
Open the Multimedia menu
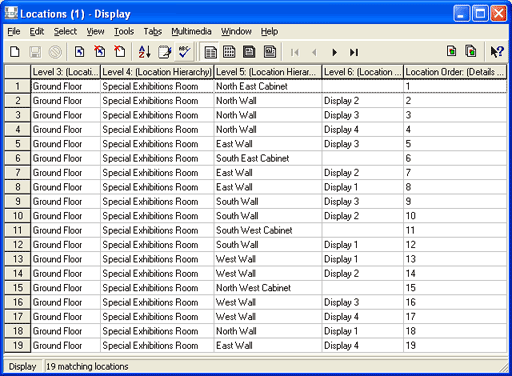[x=191, y=31]
